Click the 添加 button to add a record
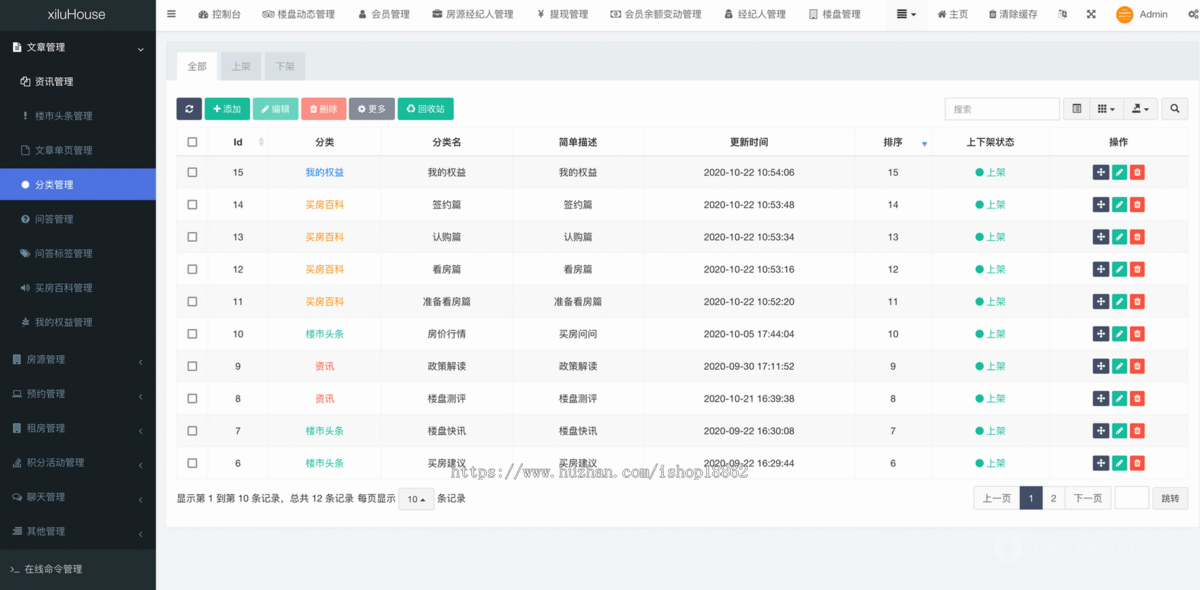 pos(227,108)
